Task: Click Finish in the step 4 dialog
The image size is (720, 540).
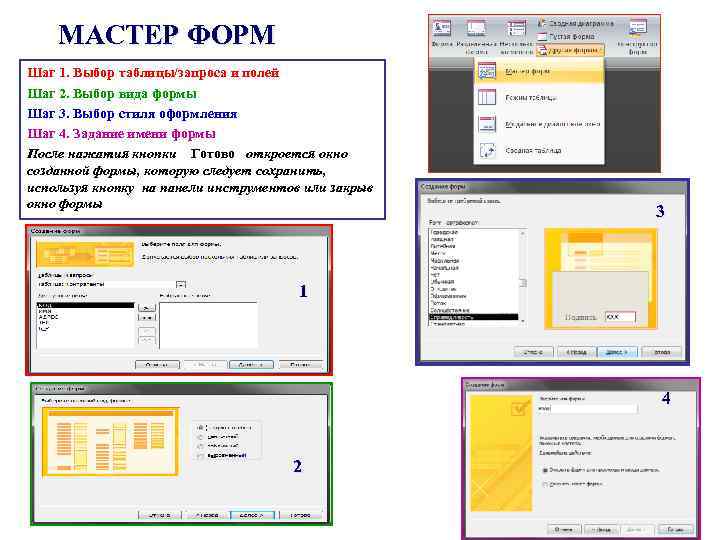Action: (x=675, y=529)
